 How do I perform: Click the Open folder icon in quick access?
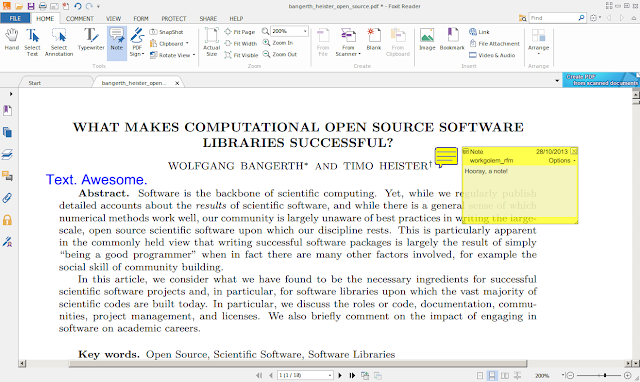19,6
